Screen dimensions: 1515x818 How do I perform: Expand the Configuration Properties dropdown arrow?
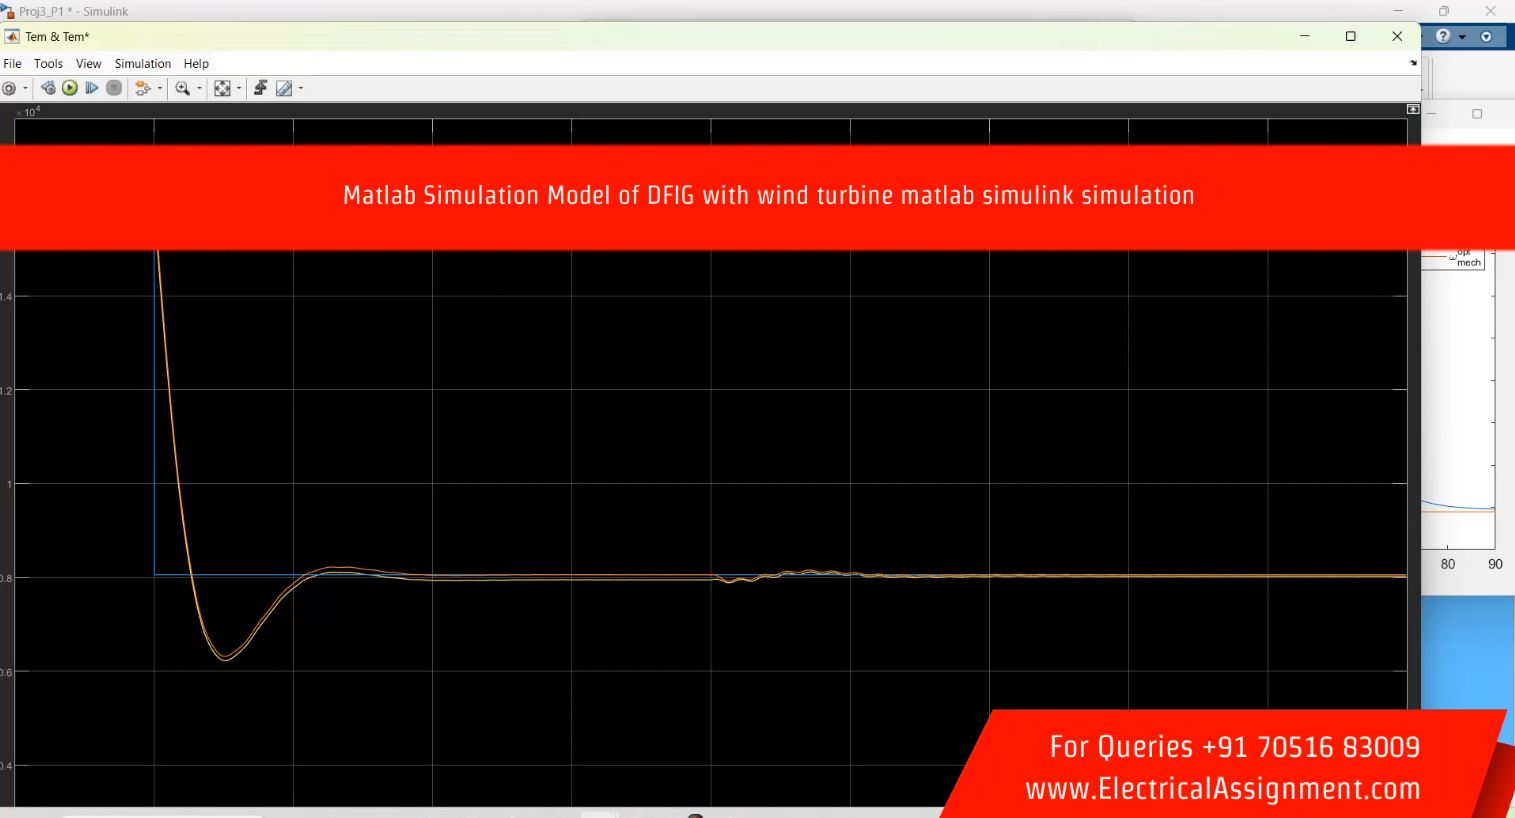point(26,89)
